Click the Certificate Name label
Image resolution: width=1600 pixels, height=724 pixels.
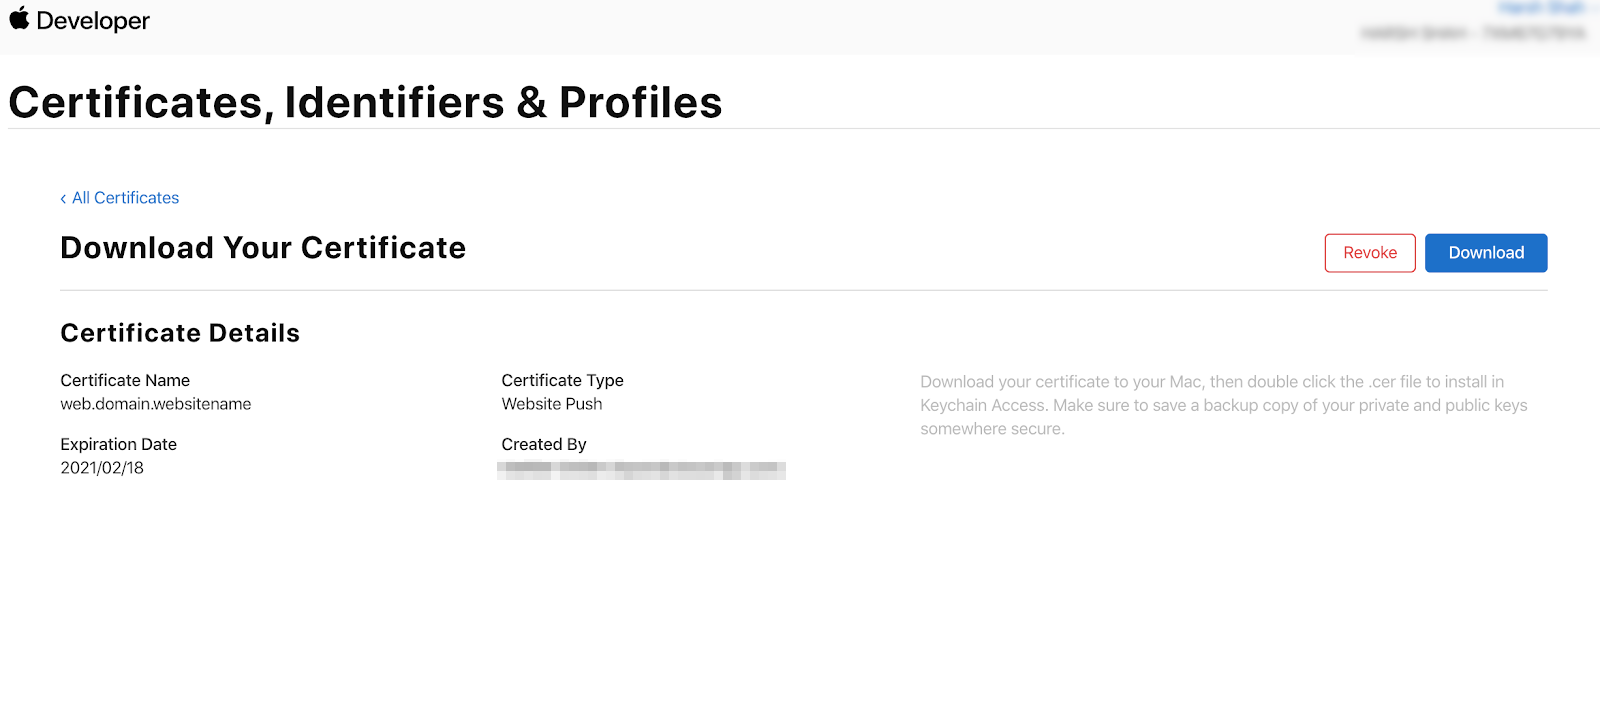[125, 380]
